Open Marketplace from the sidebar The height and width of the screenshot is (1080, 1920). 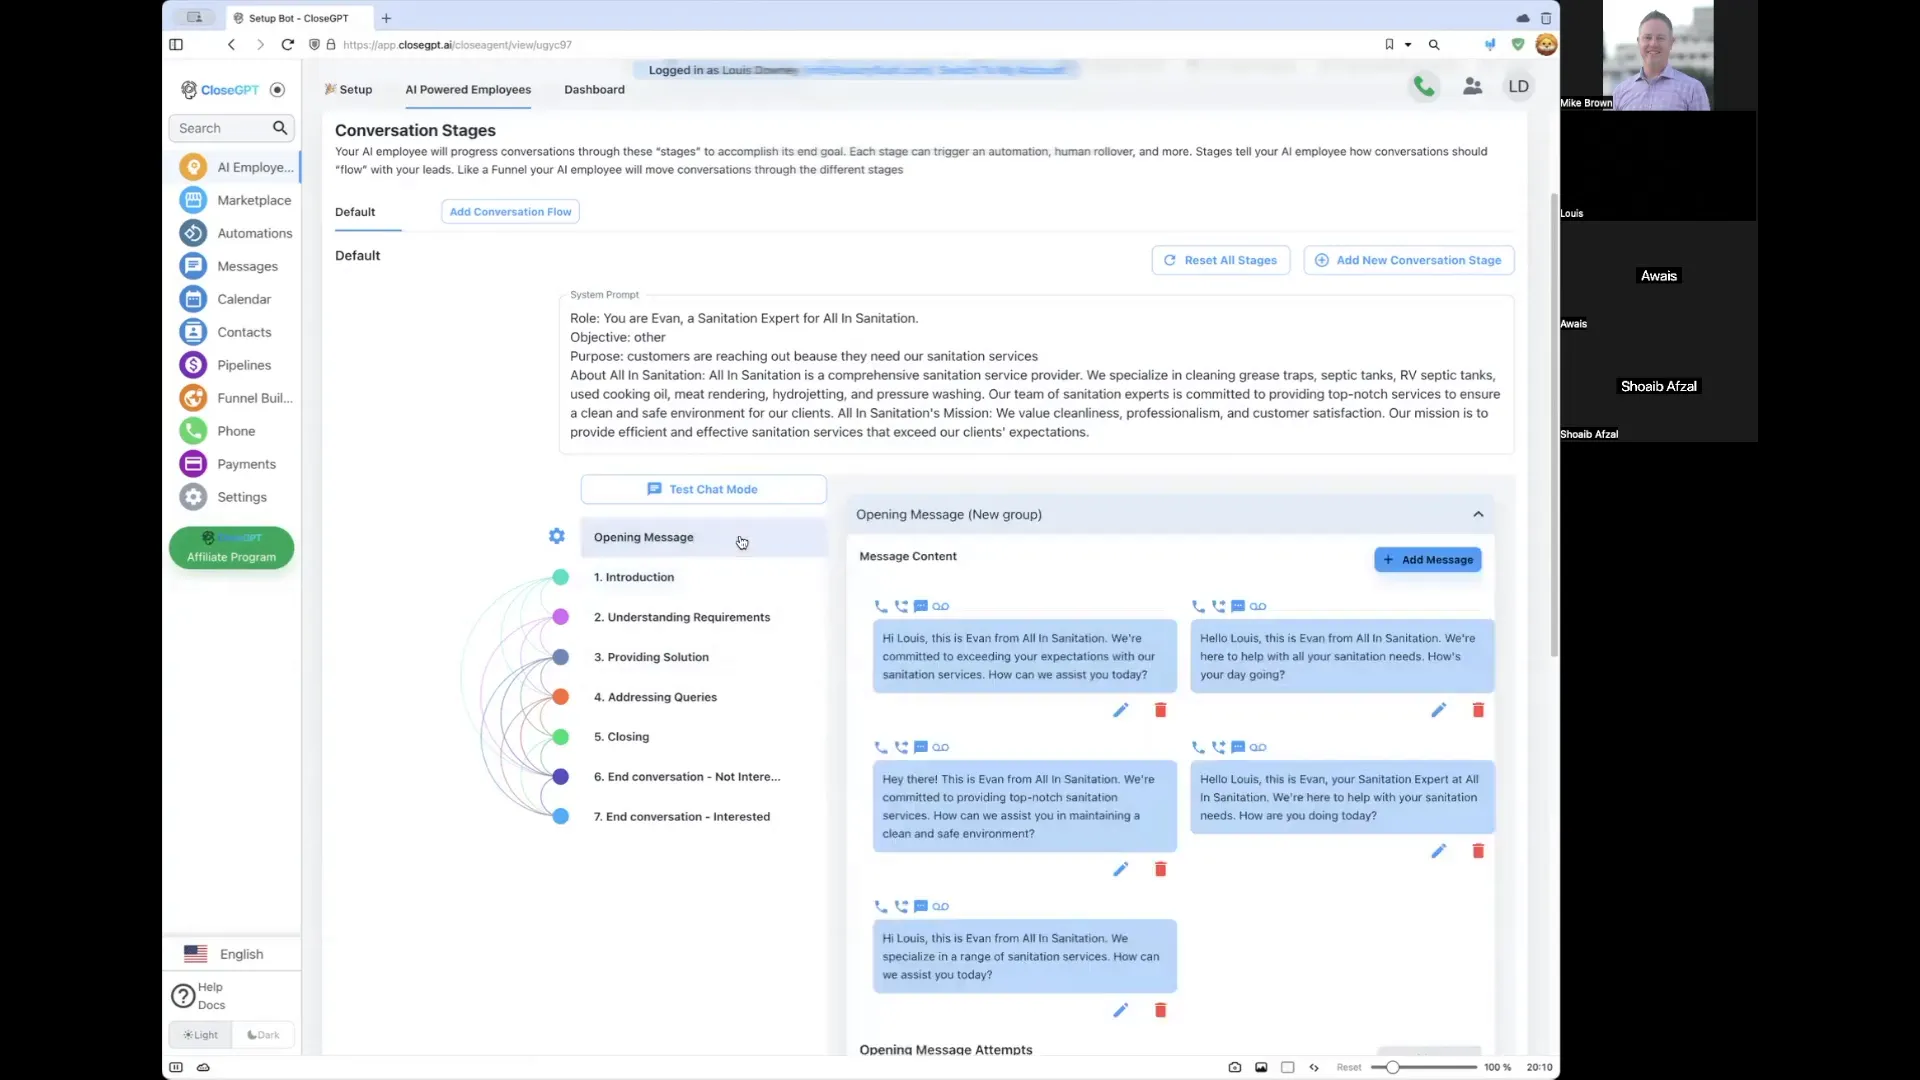[x=236, y=200]
